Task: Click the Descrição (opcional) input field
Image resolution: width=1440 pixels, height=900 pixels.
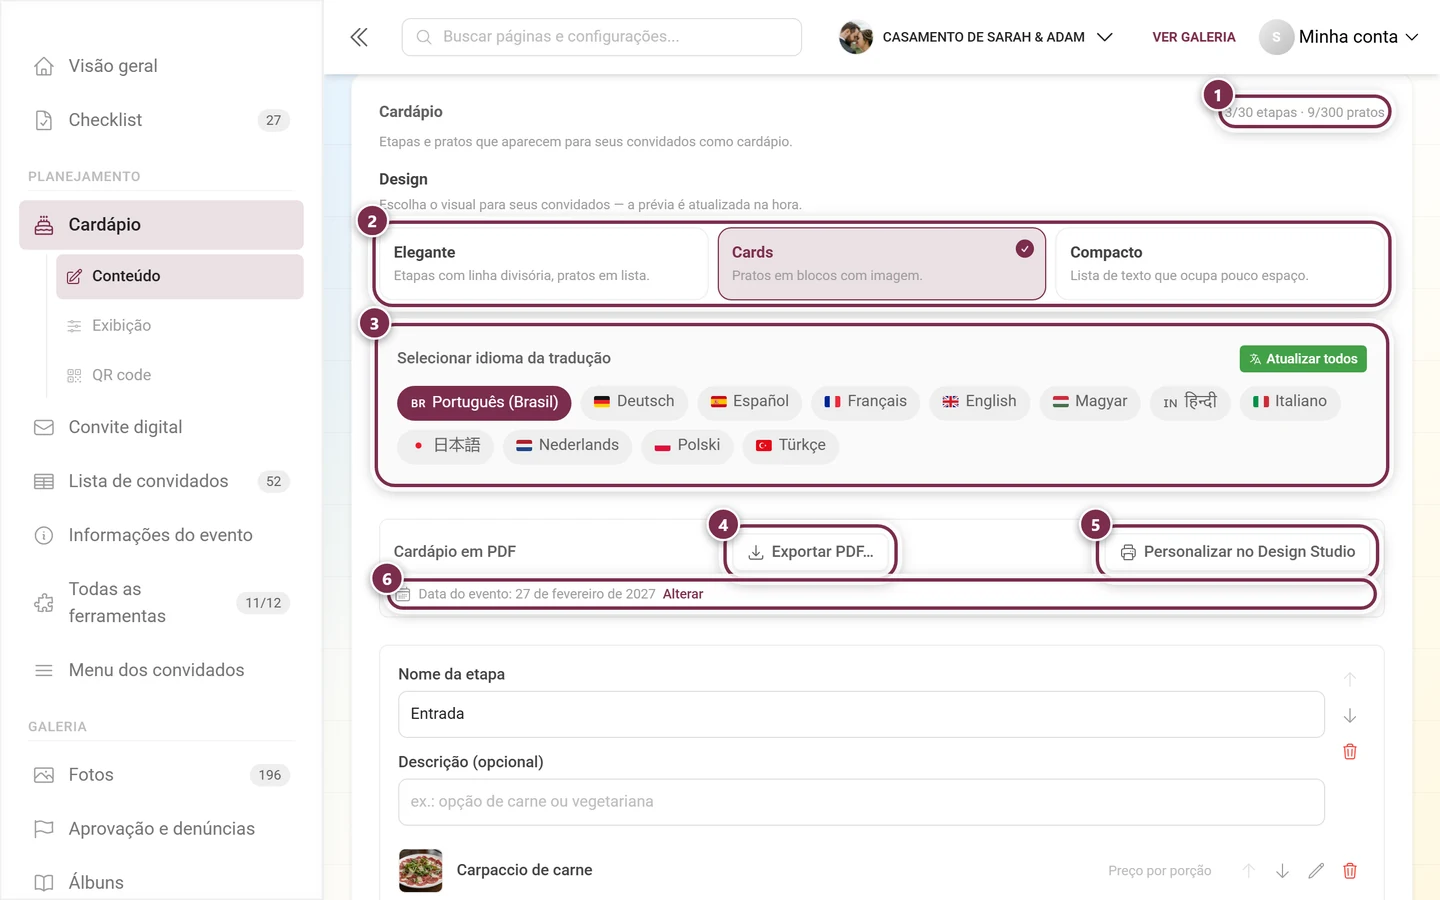Action: point(861,802)
